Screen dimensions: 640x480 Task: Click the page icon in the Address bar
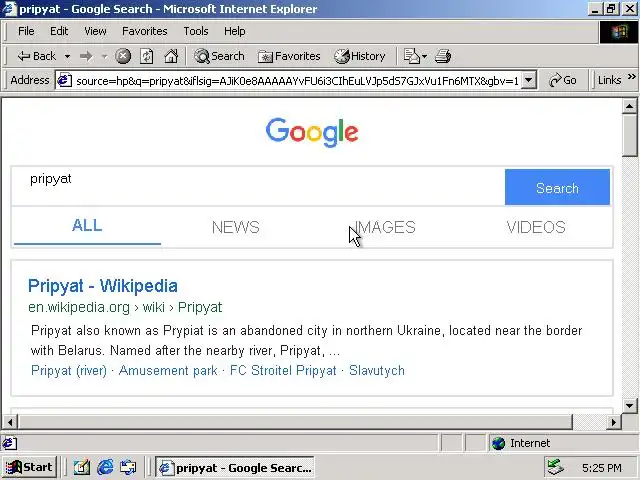coord(64,80)
